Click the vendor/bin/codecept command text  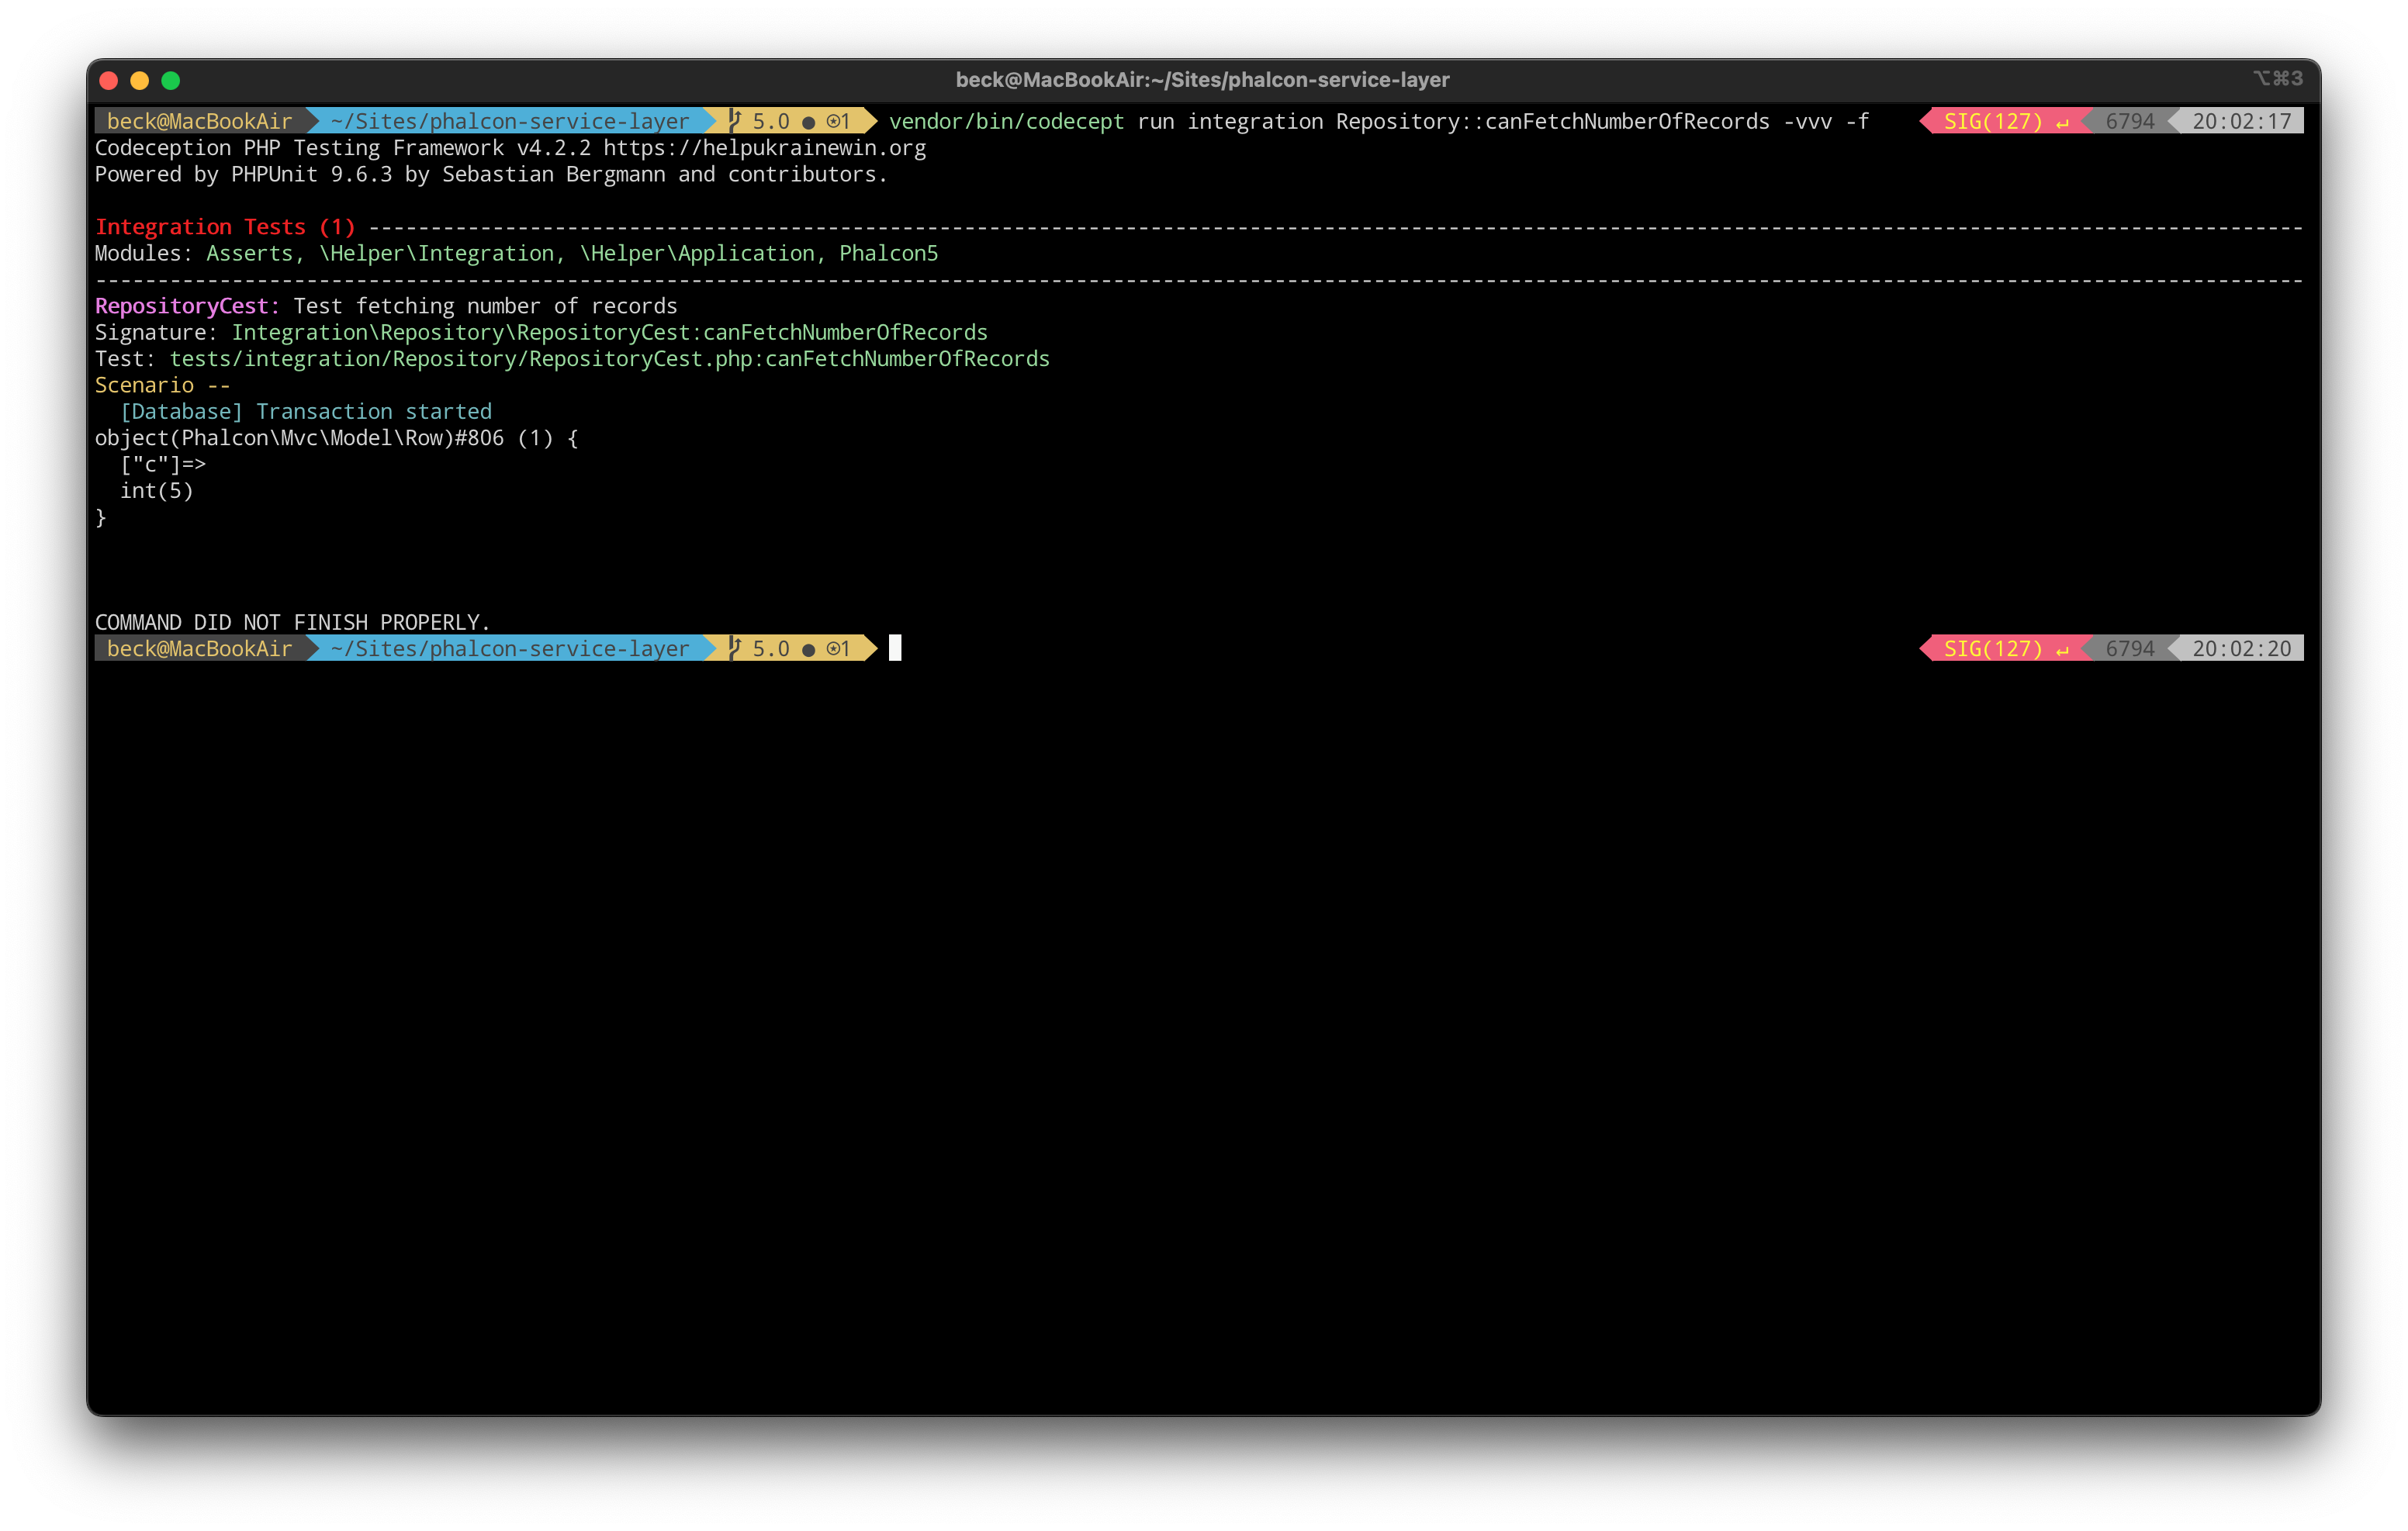[x=1006, y=121]
